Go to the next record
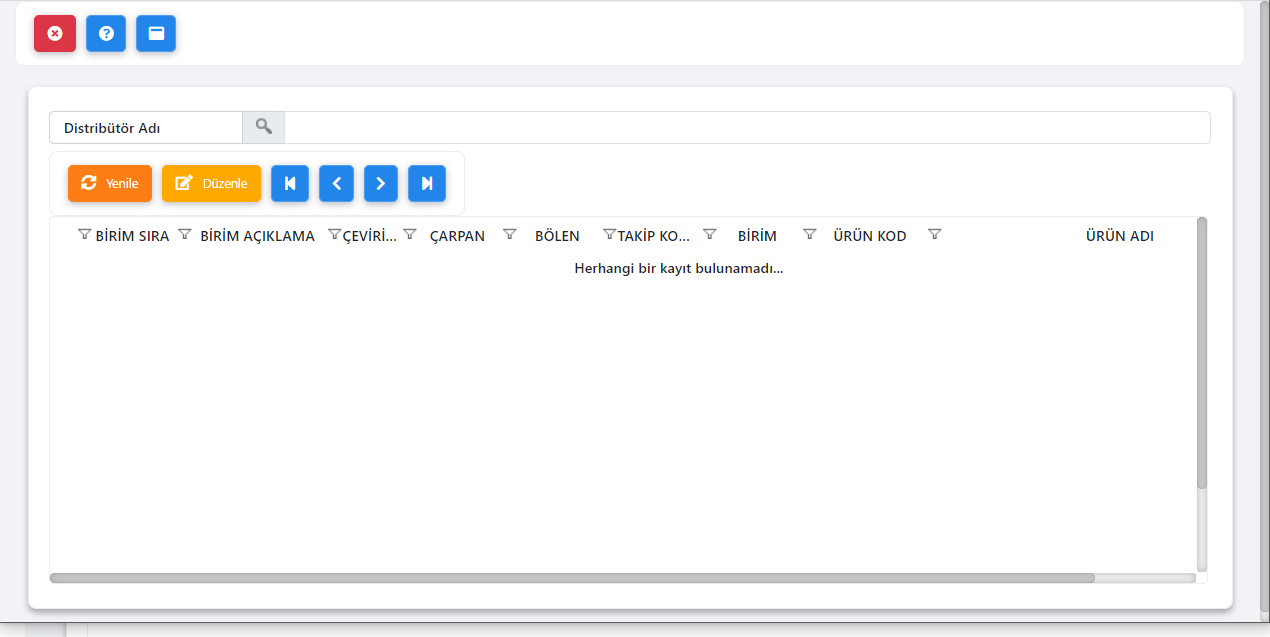Viewport: 1270px width, 637px height. [x=381, y=183]
